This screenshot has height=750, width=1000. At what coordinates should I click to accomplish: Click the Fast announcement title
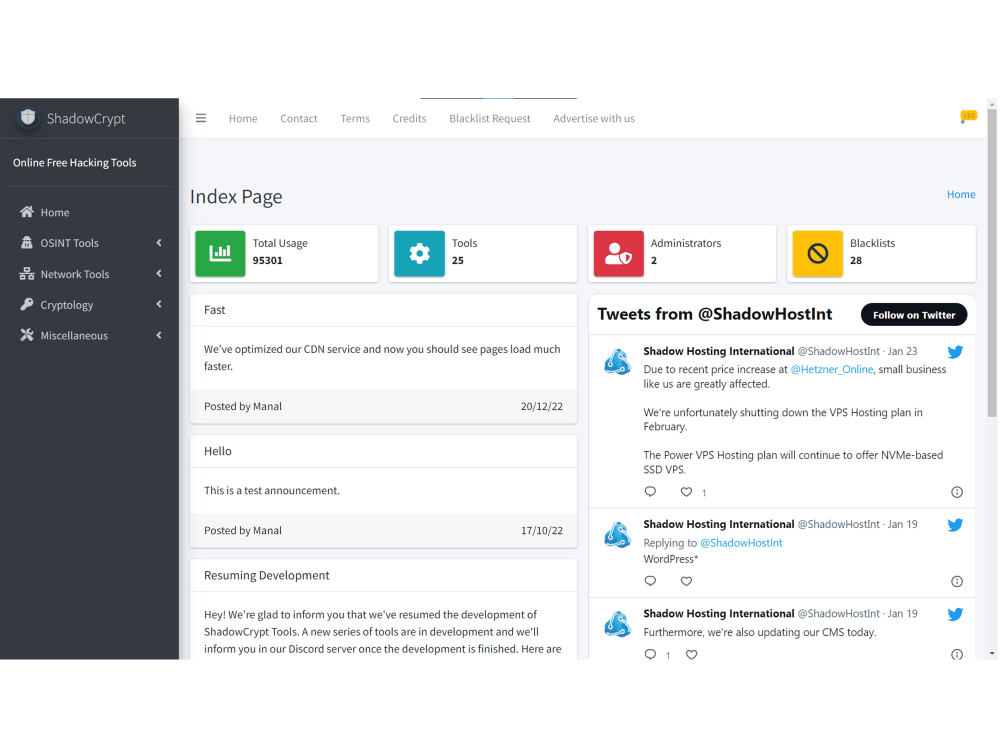214,309
